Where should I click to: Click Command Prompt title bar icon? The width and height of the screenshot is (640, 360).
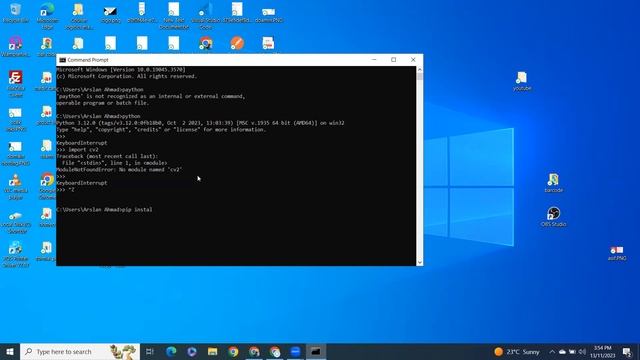coord(62,60)
